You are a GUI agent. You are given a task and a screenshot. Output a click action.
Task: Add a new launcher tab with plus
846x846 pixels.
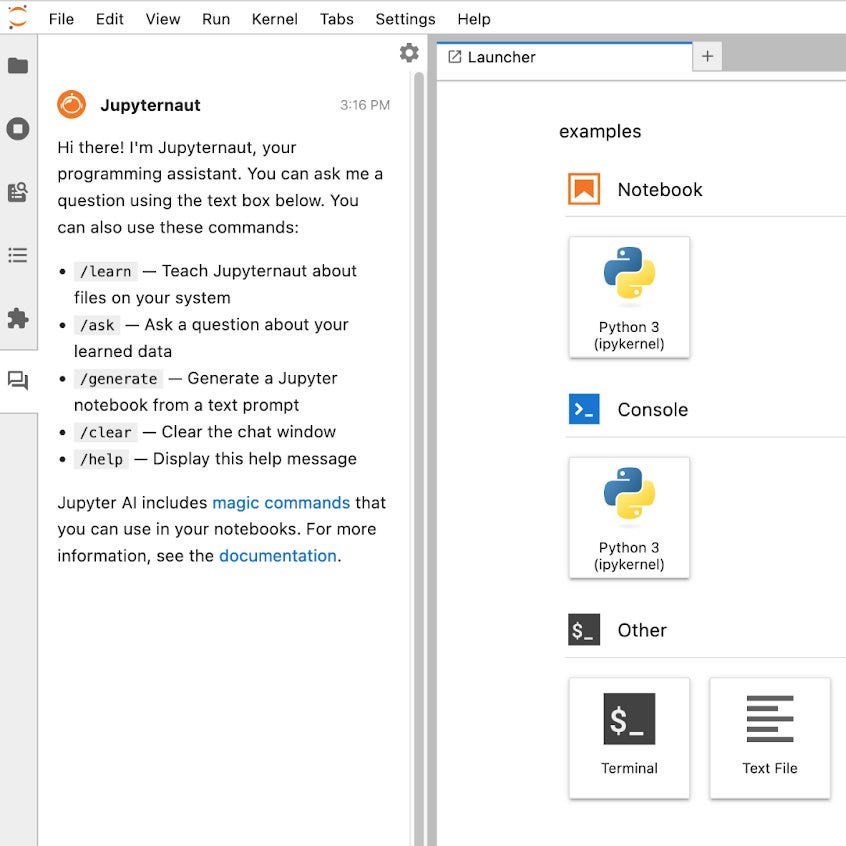click(707, 56)
